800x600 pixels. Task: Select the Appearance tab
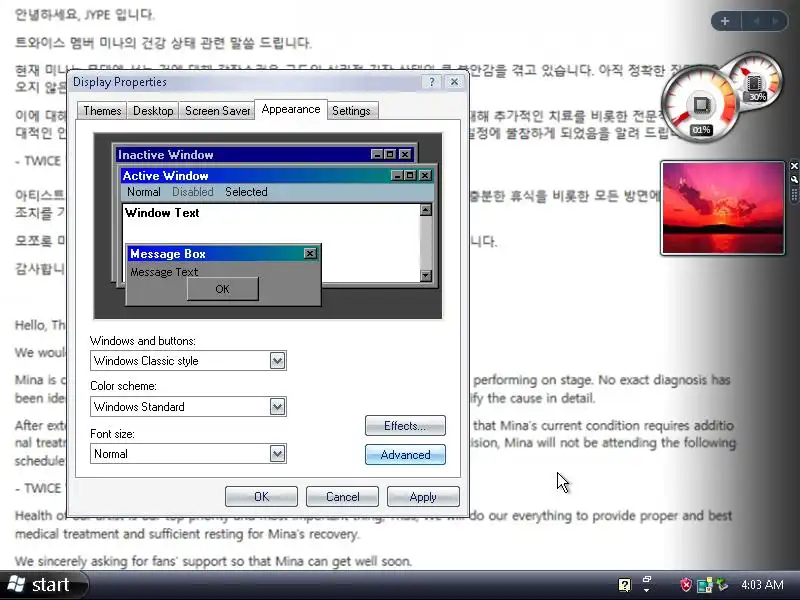(291, 109)
